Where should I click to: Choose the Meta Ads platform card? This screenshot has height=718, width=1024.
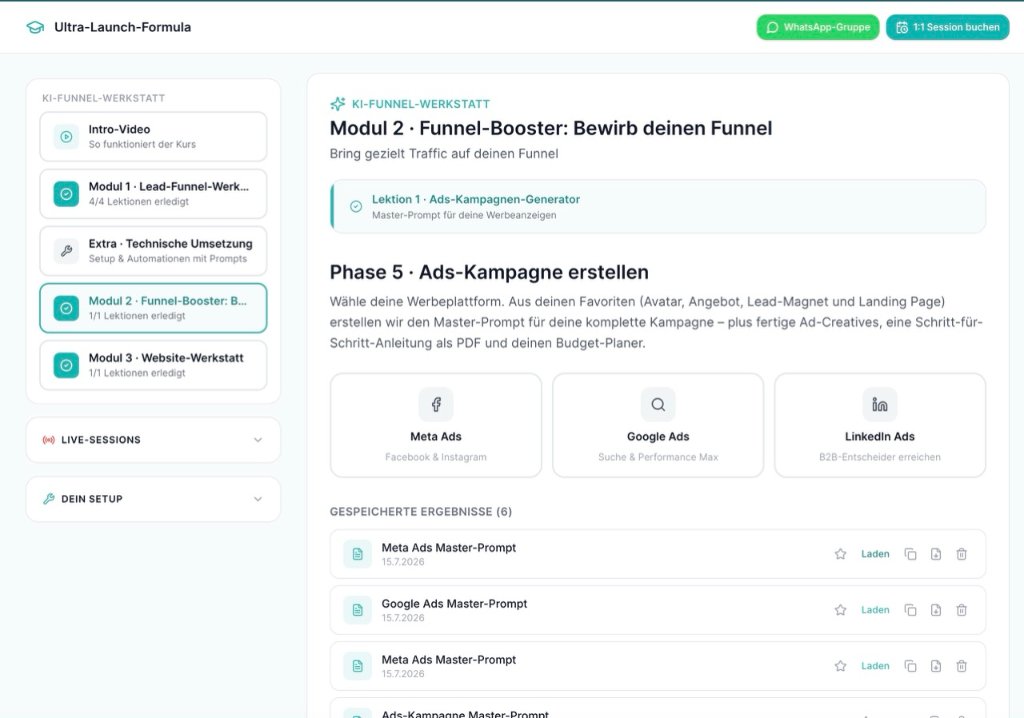pyautogui.click(x=436, y=425)
